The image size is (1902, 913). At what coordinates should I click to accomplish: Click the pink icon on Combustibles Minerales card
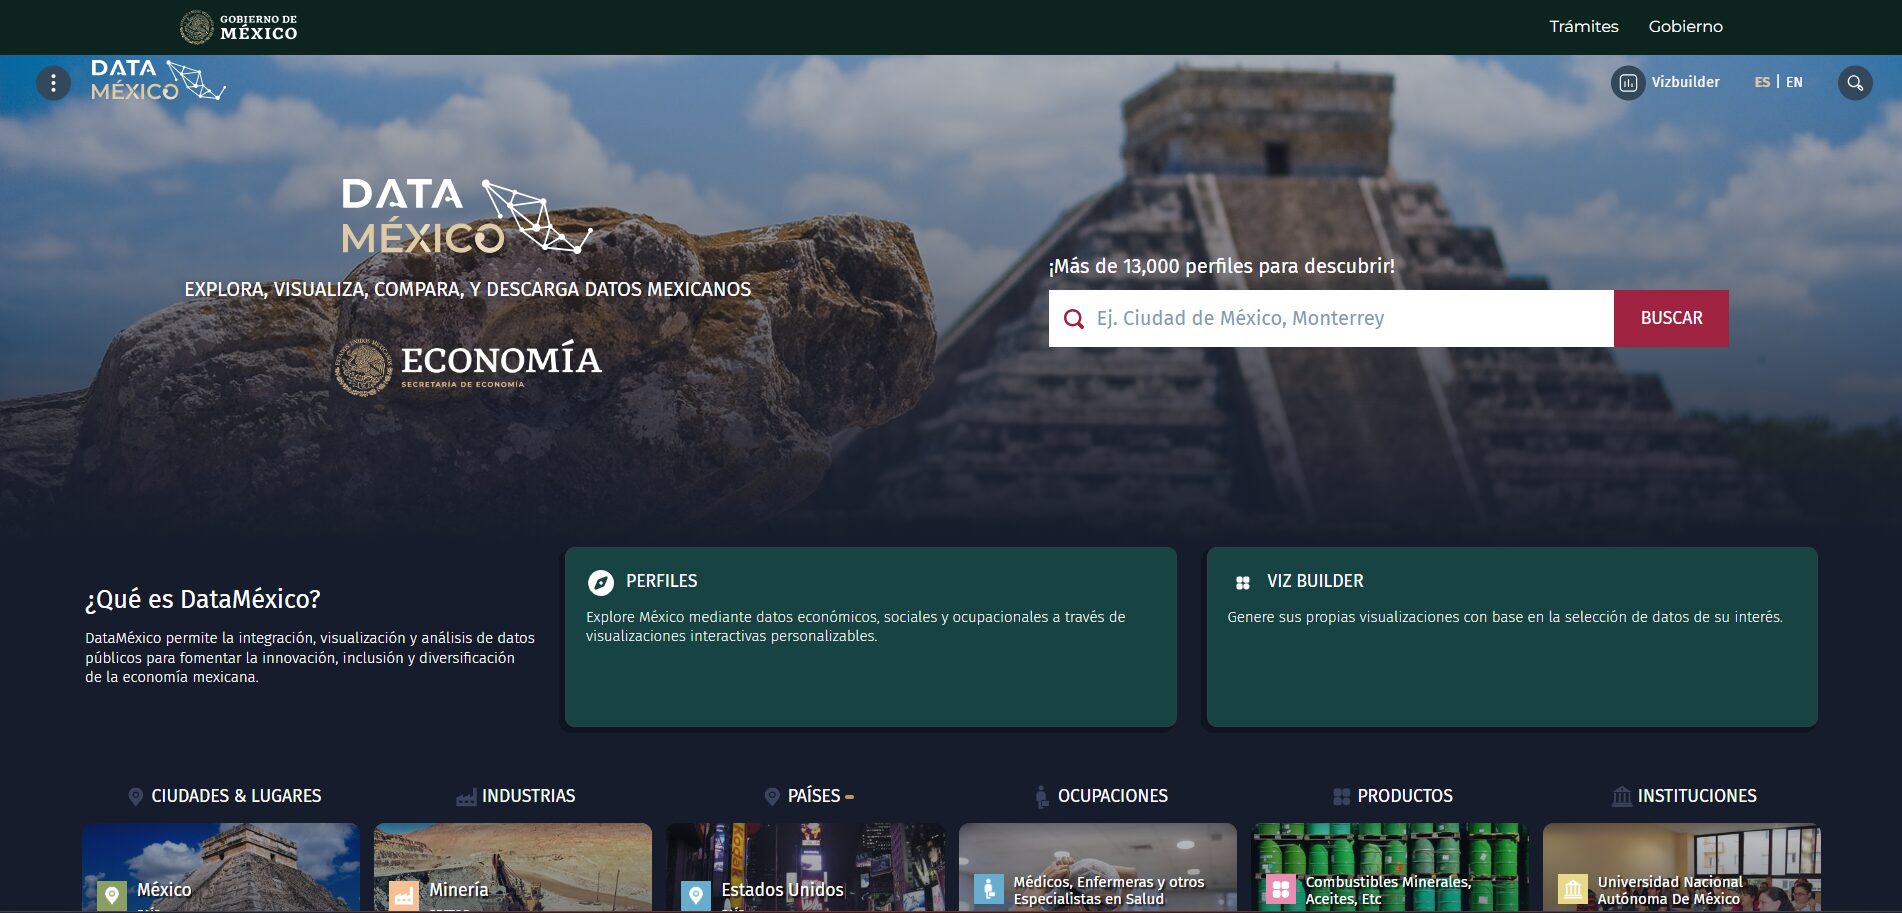tap(1280, 889)
